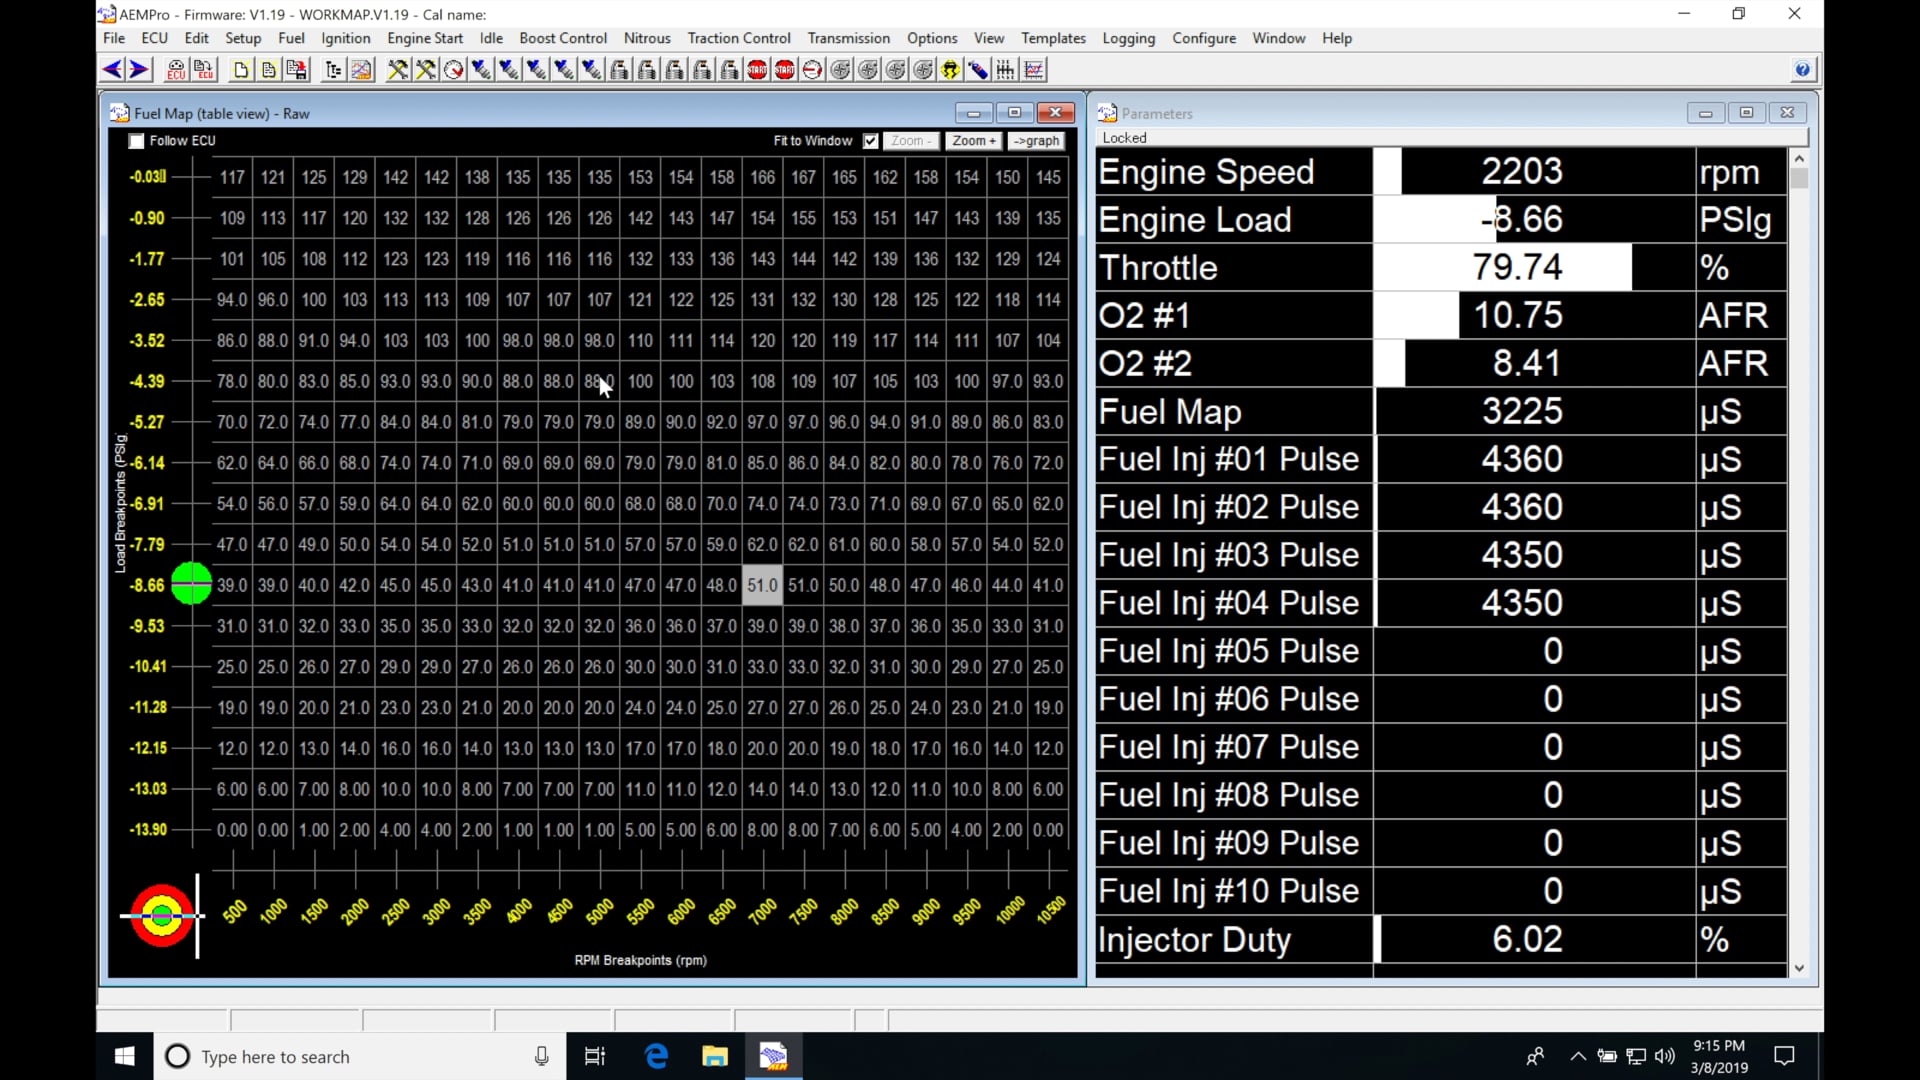
Task: Click the blue forward arrow icon
Action: point(139,70)
